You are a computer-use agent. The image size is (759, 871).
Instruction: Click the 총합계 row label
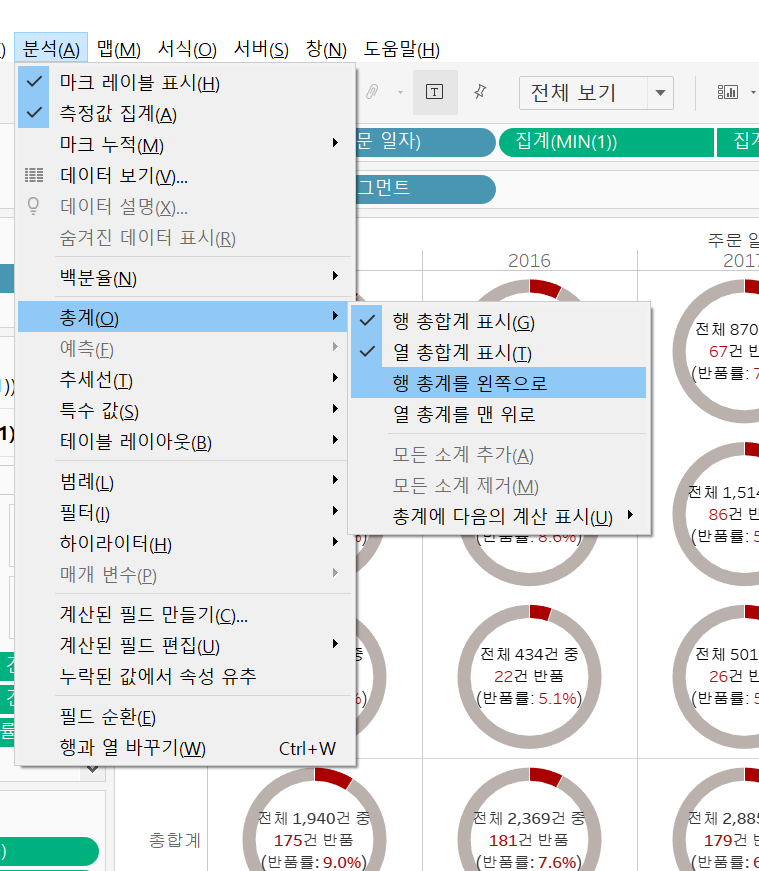[x=174, y=840]
